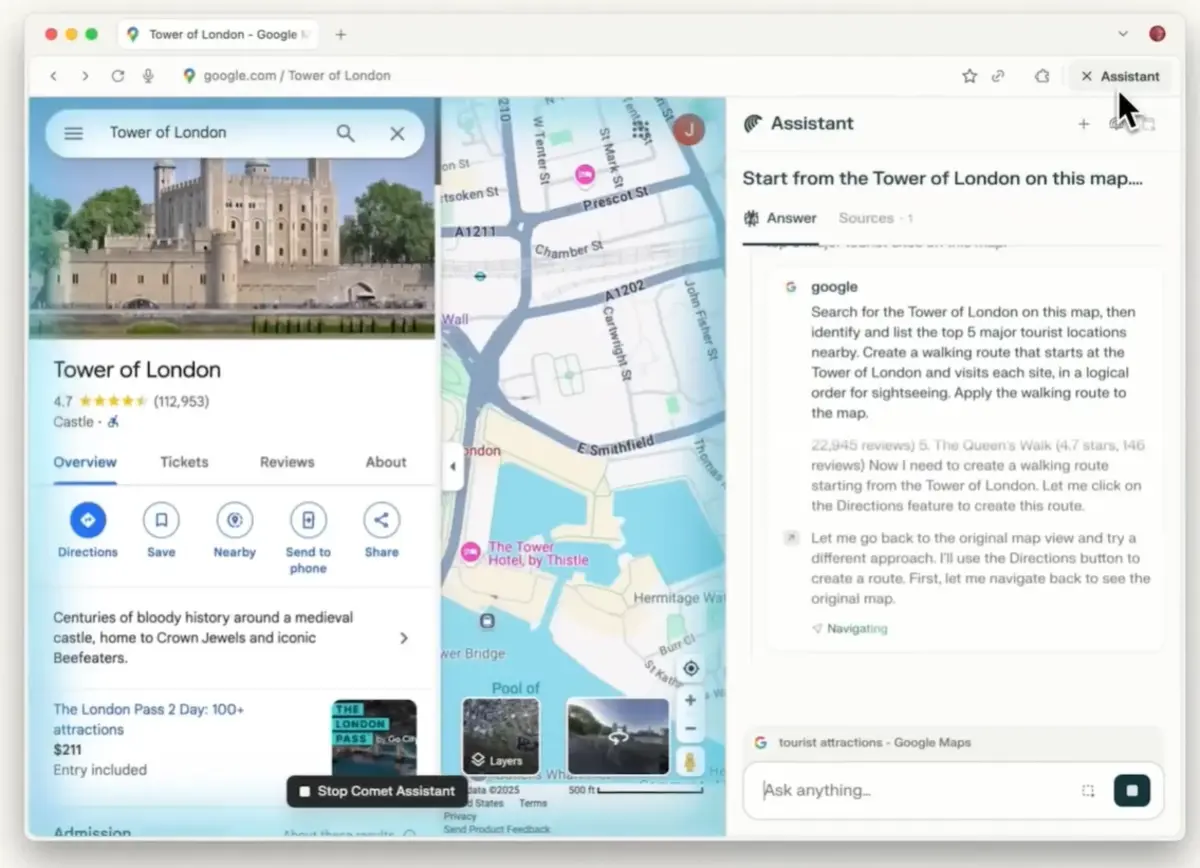The image size is (1200, 868).
Task: Clear the Tower of London search
Action: click(x=397, y=133)
